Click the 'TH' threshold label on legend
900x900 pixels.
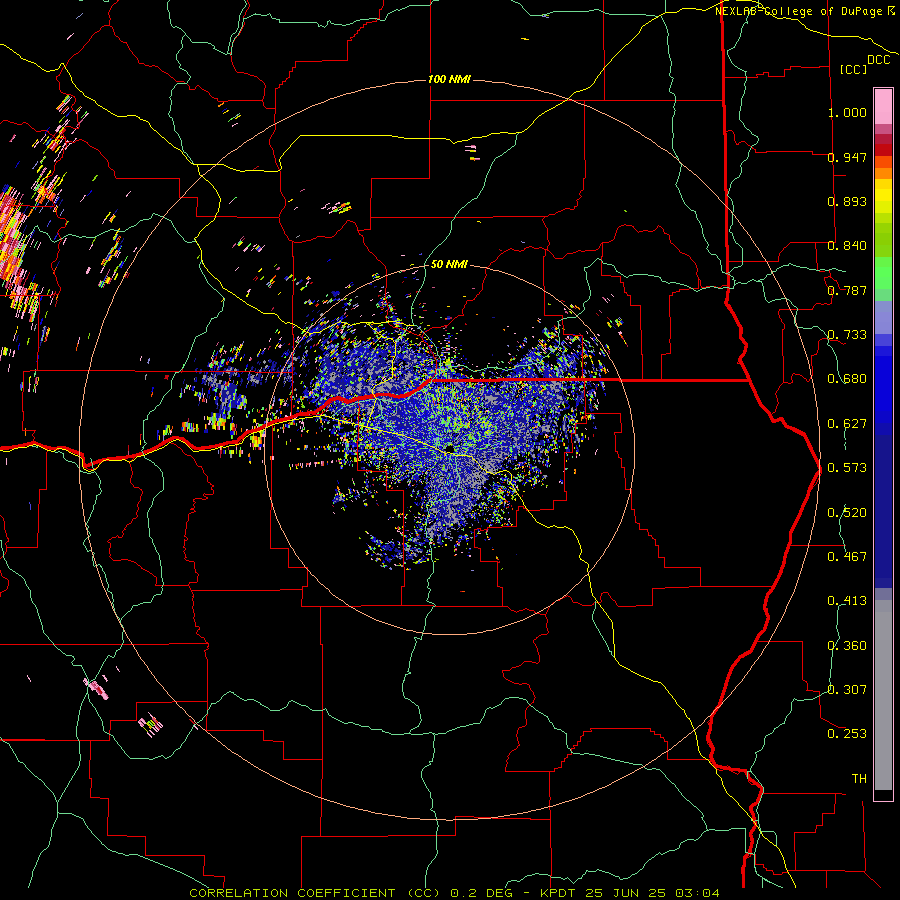coord(859,779)
